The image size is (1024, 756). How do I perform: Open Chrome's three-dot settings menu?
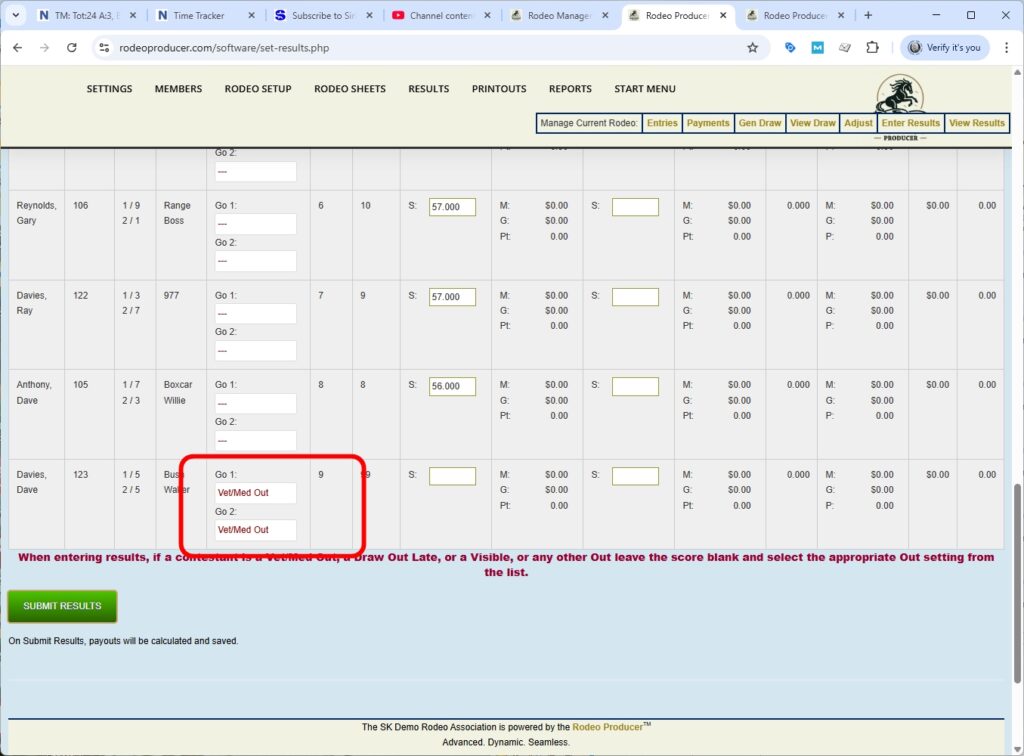(x=1007, y=47)
